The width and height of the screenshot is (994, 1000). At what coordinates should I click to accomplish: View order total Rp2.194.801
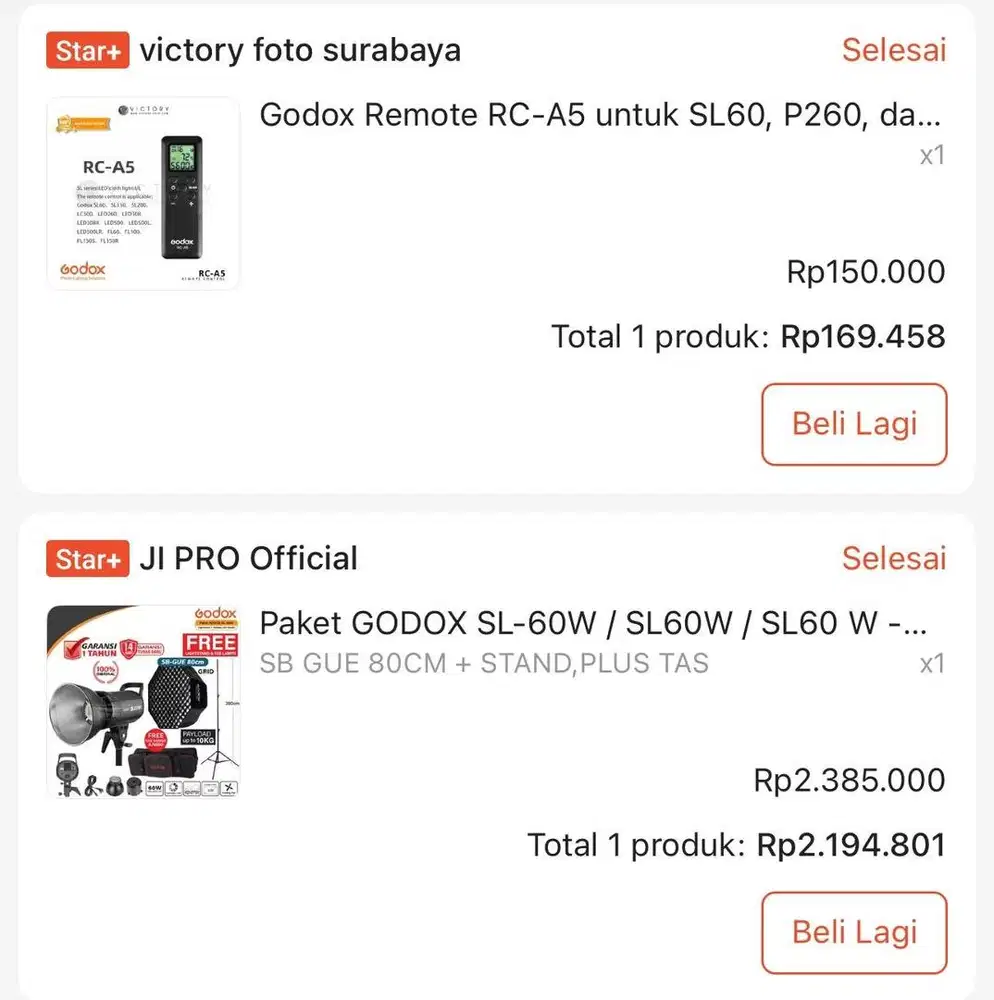[850, 846]
